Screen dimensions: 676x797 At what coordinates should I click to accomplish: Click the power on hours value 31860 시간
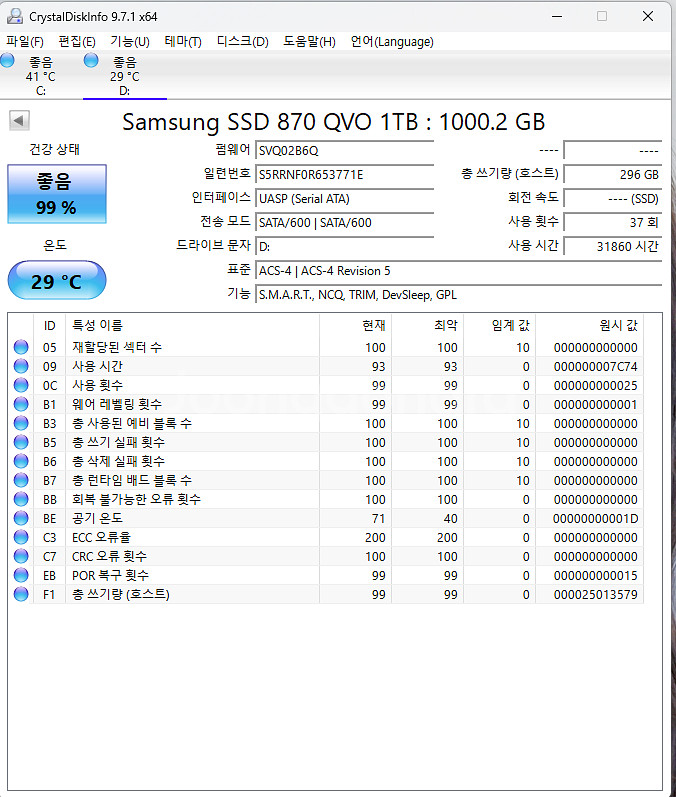pos(612,247)
